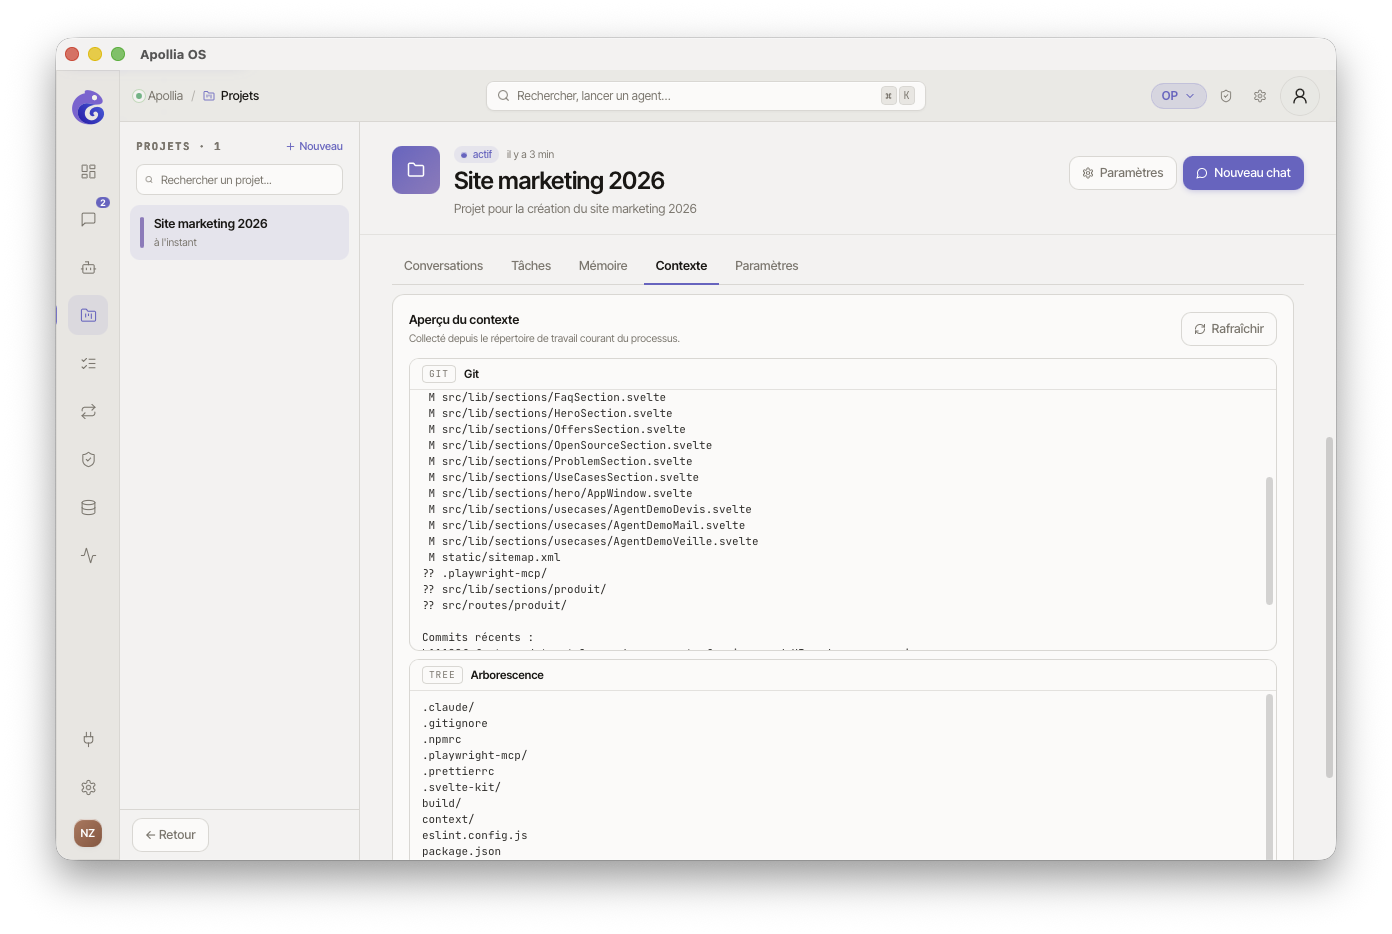Click the Apollia logo in the sidebar
The image size is (1392, 934).
click(x=88, y=107)
